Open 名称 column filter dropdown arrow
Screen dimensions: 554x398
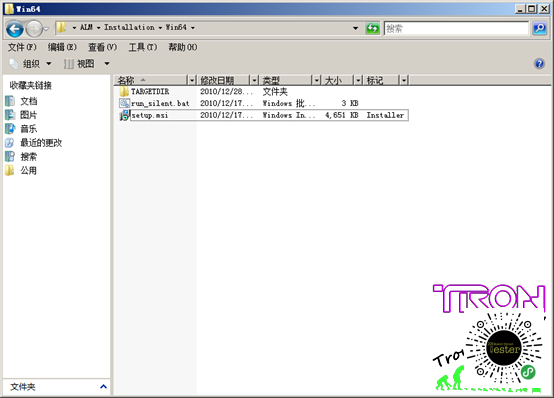[x=192, y=81]
